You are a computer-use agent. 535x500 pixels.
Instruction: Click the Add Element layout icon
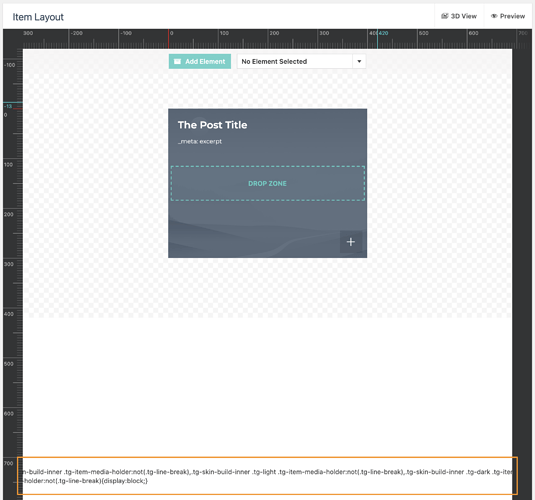point(177,61)
